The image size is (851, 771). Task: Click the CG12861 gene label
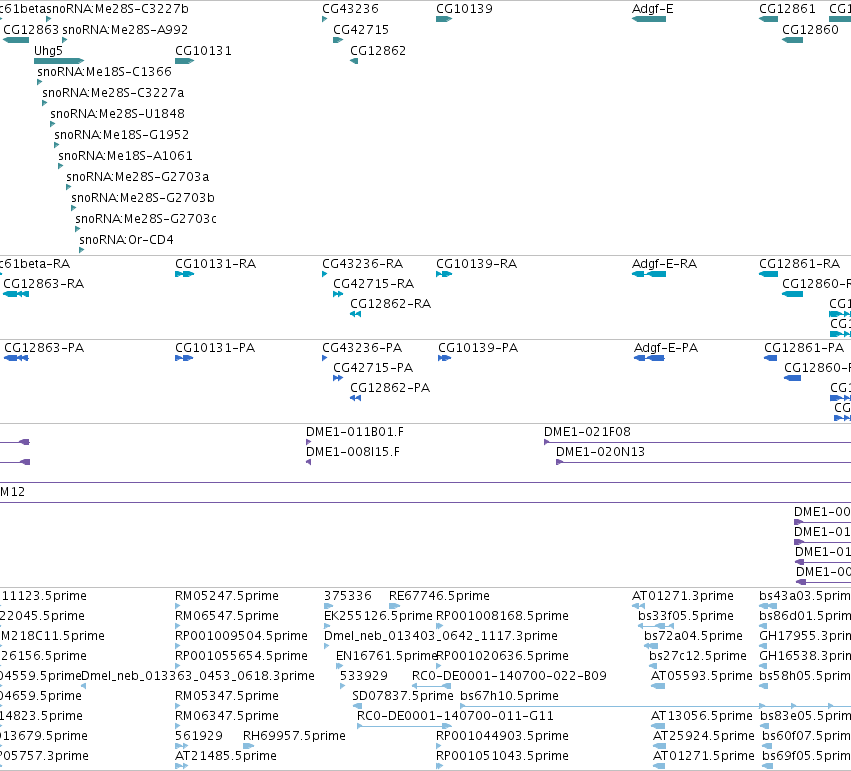(787, 9)
